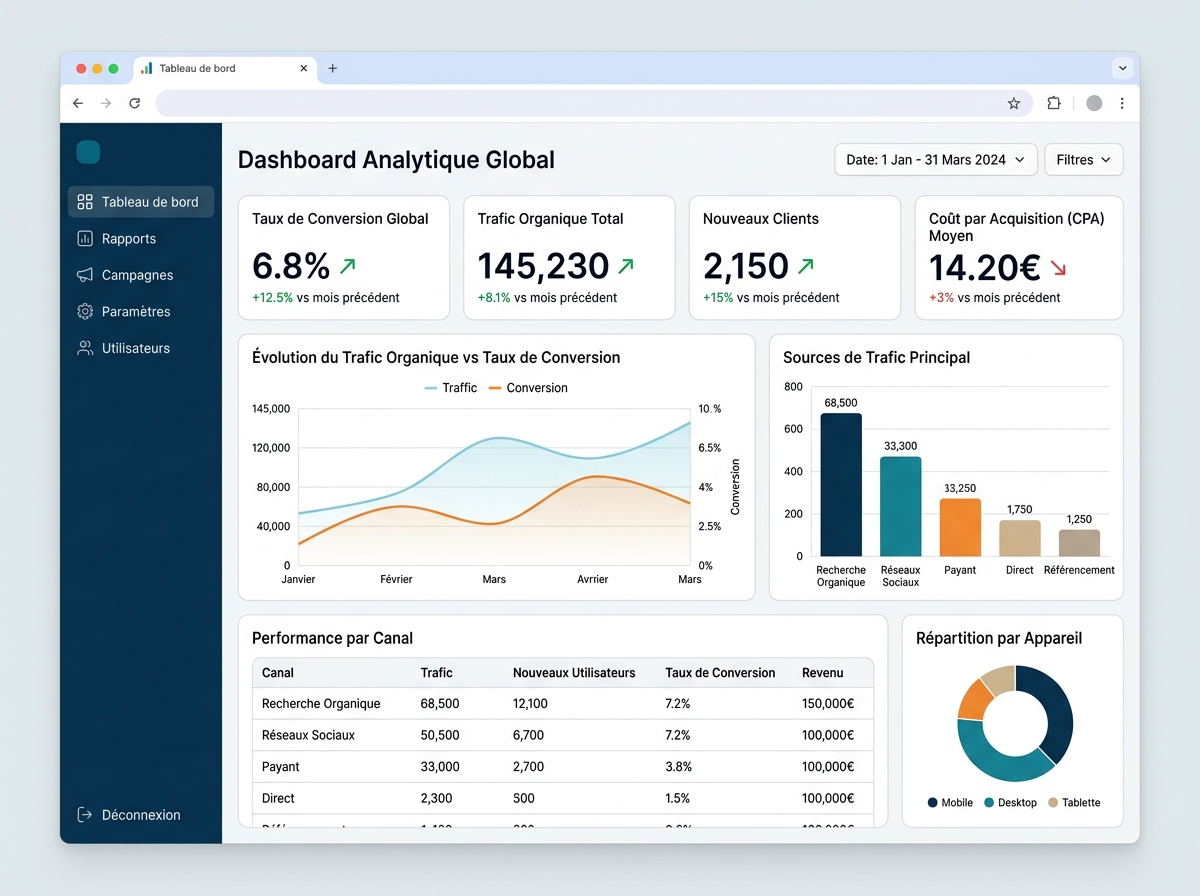Click the orange Payant bar
The height and width of the screenshot is (896, 1200).
(960, 528)
